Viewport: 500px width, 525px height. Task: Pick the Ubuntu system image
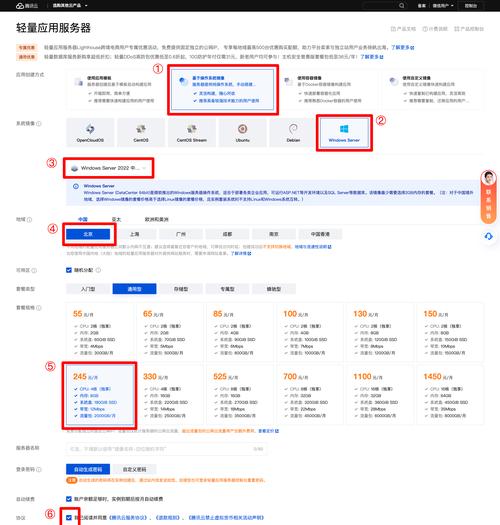(x=242, y=133)
